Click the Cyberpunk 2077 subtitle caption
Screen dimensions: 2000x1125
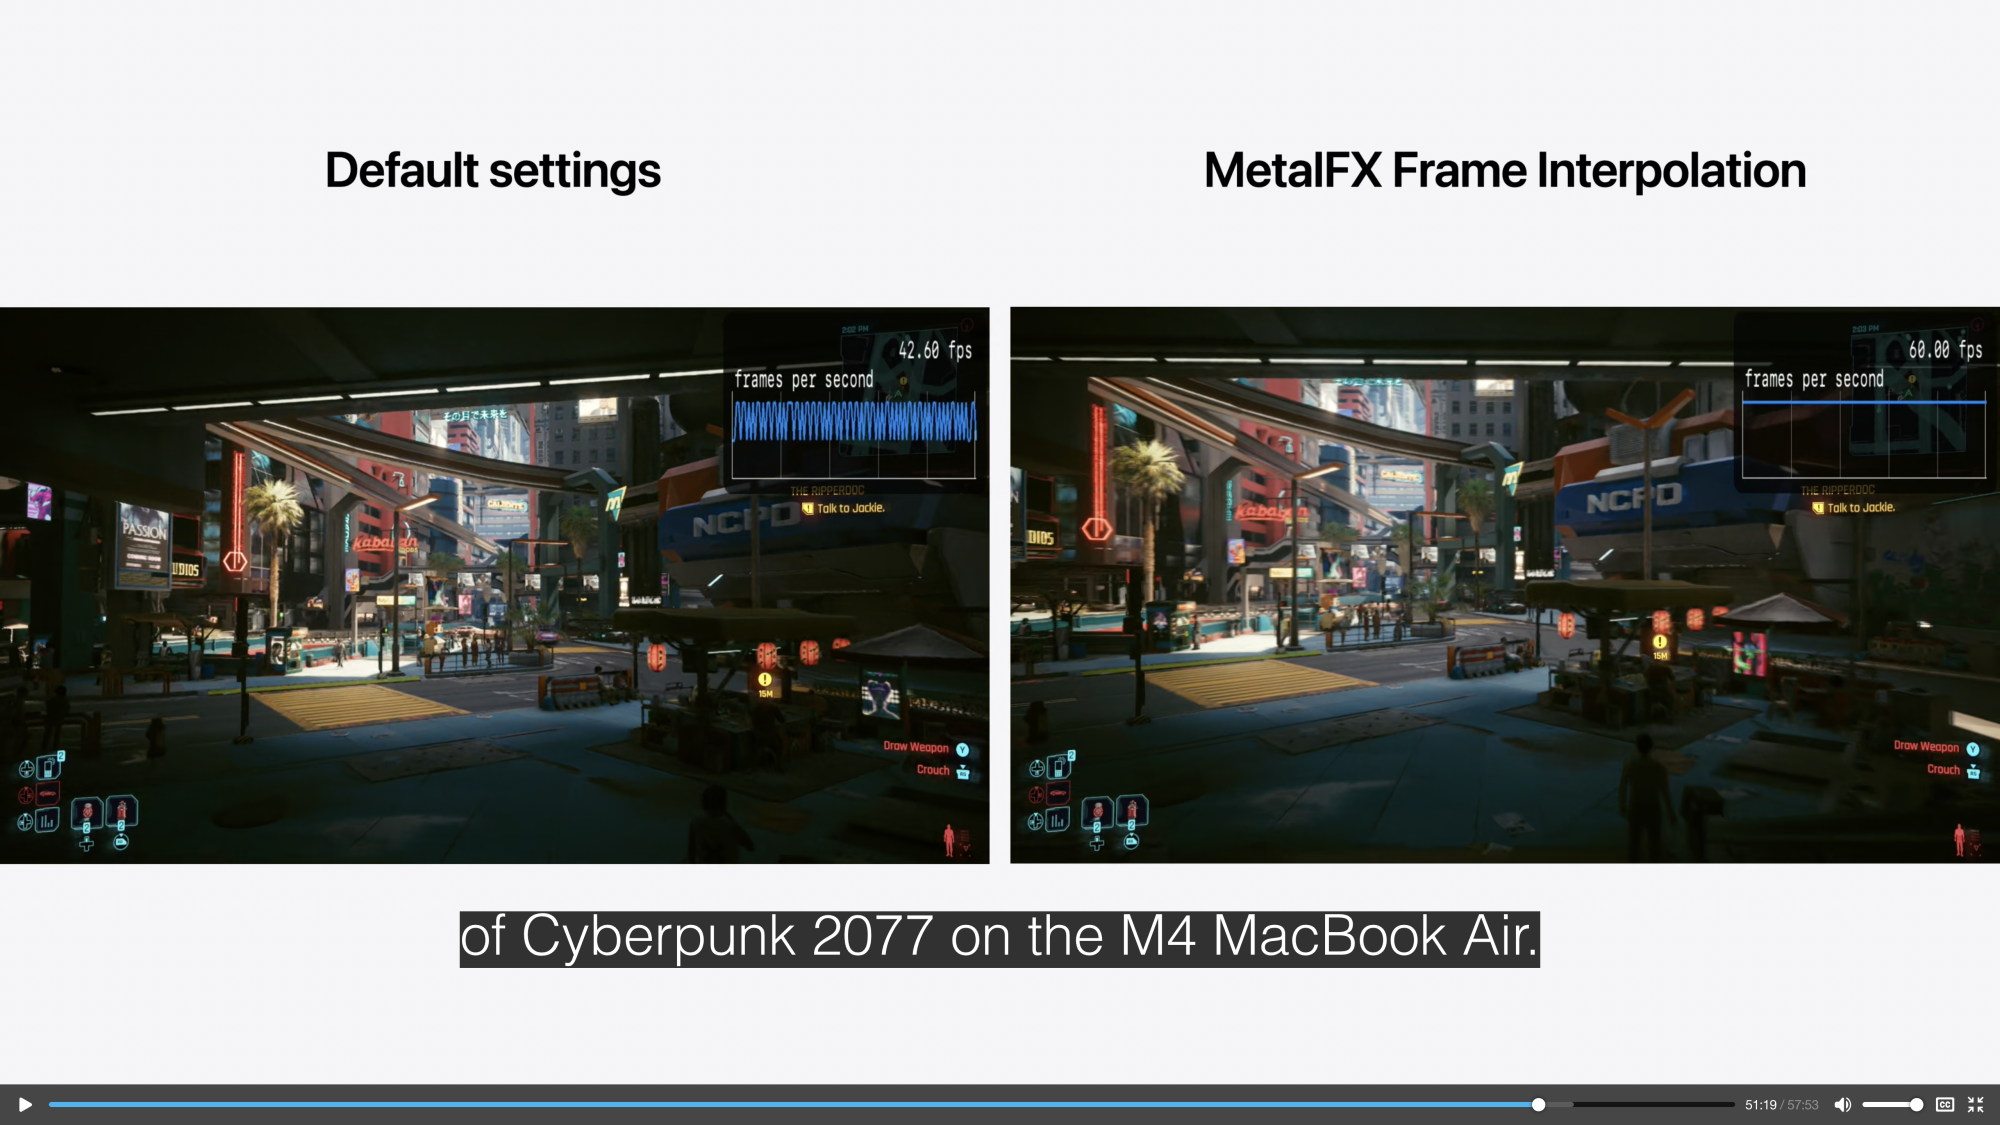[999, 938]
